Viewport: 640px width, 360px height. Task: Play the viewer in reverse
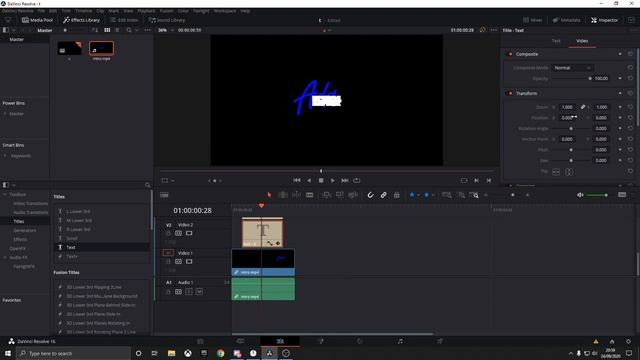[309, 180]
